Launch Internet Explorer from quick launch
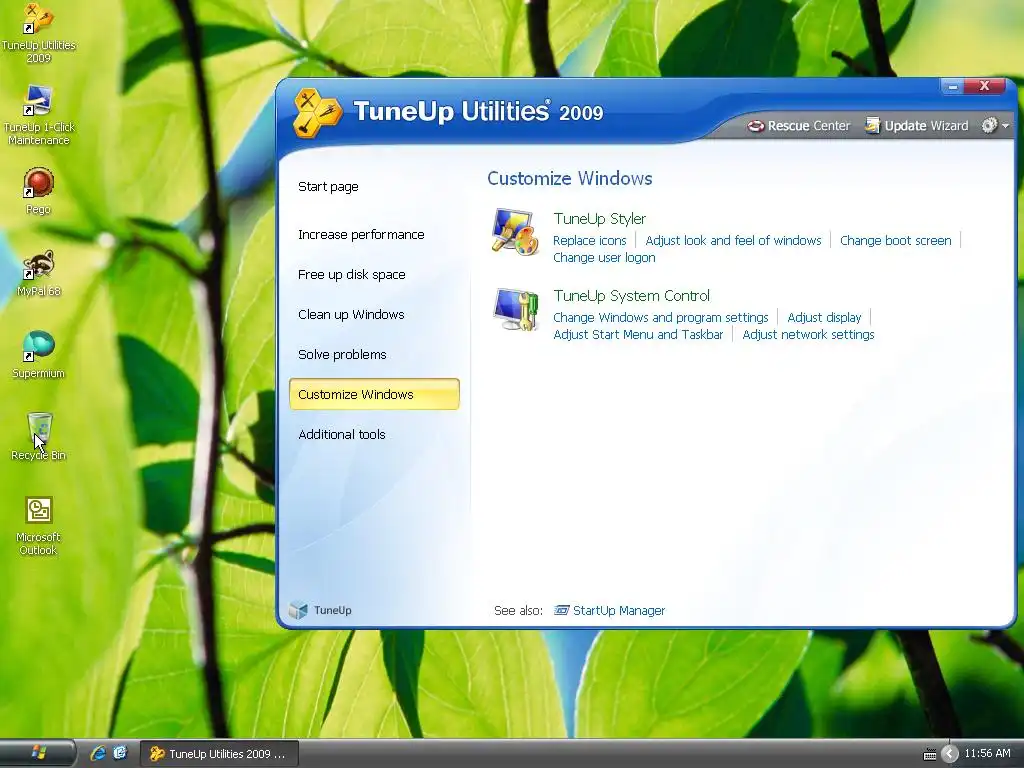 (x=98, y=753)
